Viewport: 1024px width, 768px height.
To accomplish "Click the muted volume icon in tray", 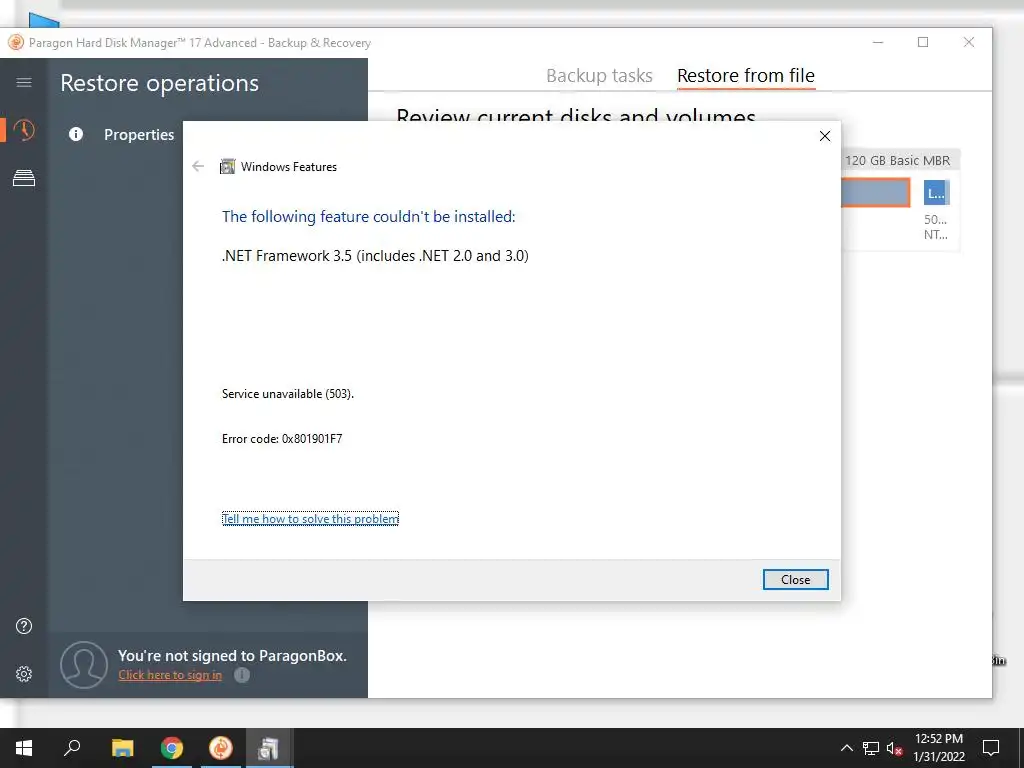I will click(x=895, y=748).
